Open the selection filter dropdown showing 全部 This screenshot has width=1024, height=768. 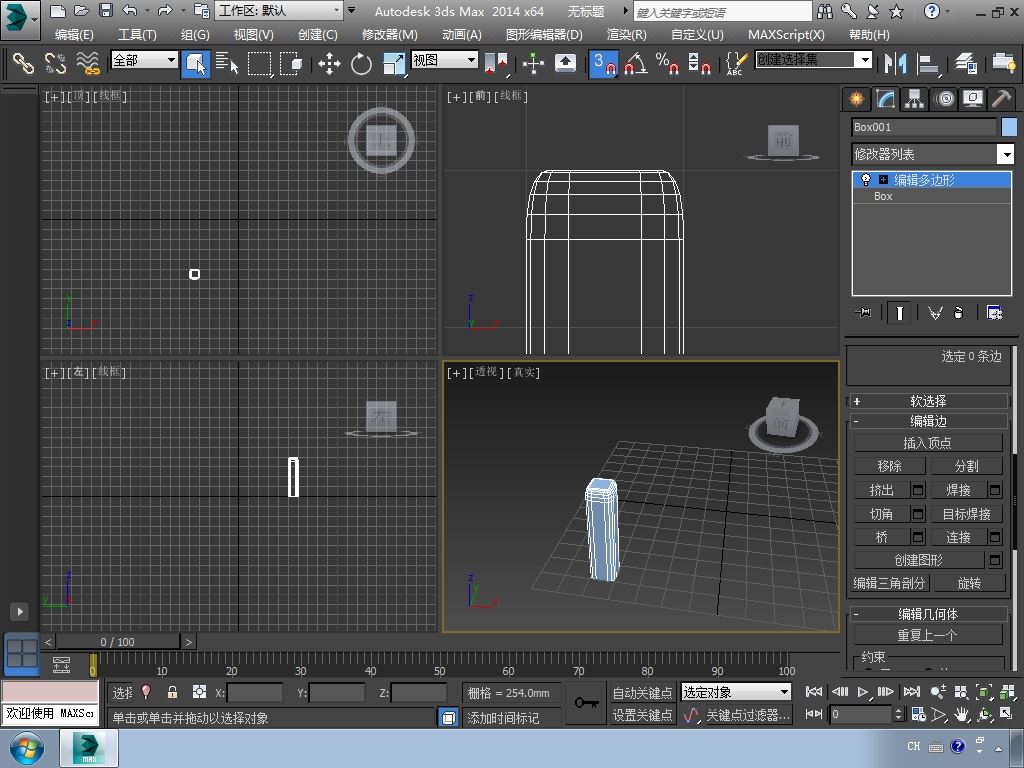tap(144, 60)
